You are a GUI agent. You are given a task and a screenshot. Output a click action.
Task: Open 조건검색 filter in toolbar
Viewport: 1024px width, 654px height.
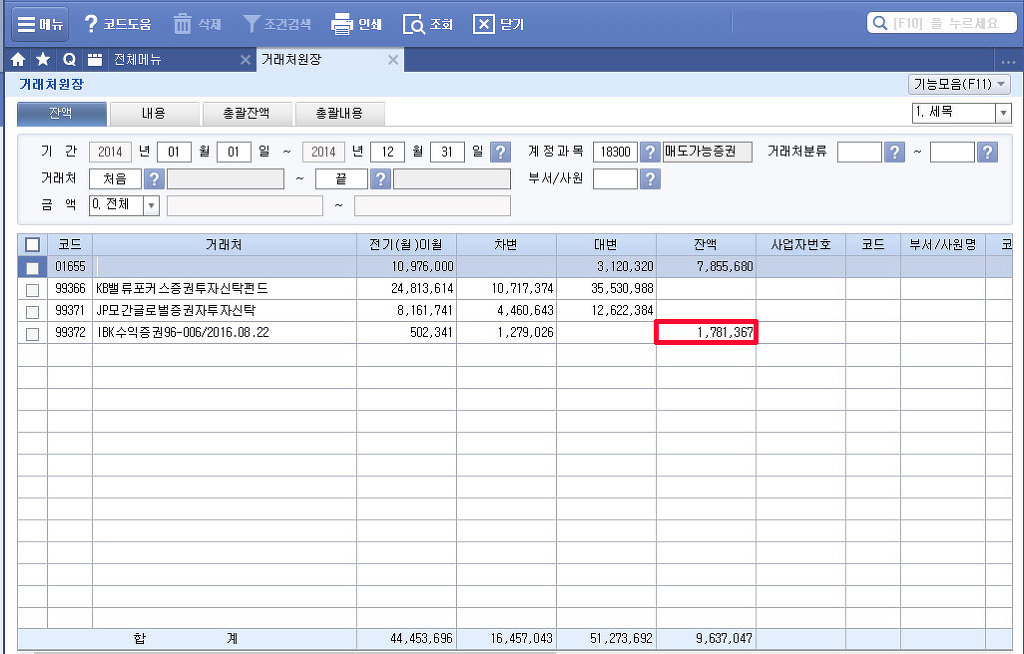click(277, 24)
